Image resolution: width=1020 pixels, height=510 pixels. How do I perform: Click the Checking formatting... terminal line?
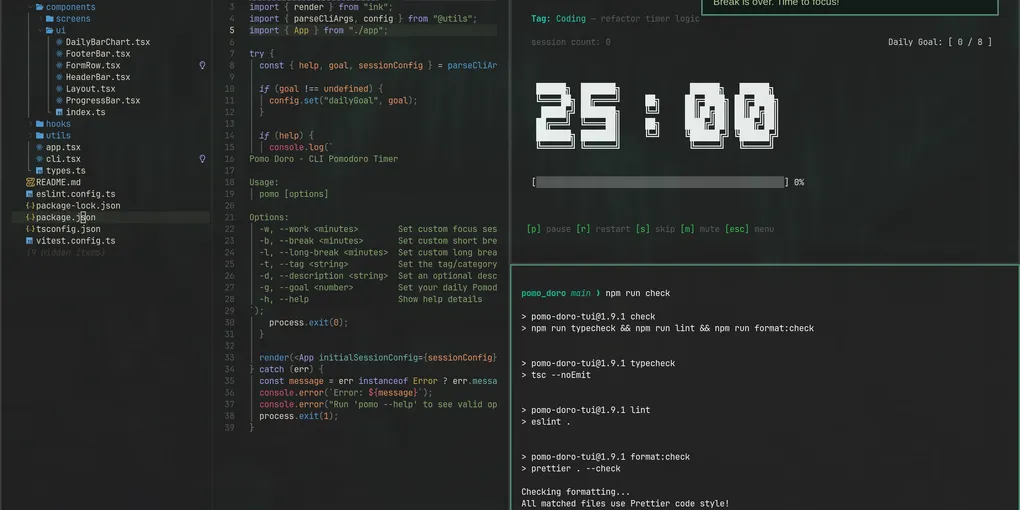[576, 492]
